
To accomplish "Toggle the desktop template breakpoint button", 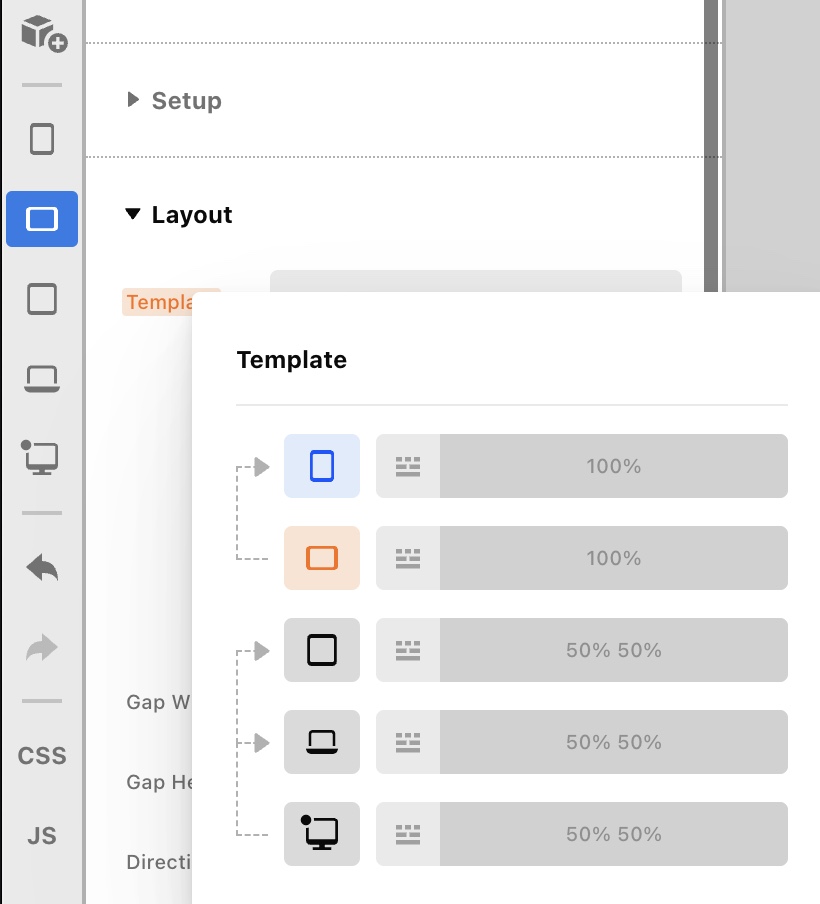I will [321, 834].
